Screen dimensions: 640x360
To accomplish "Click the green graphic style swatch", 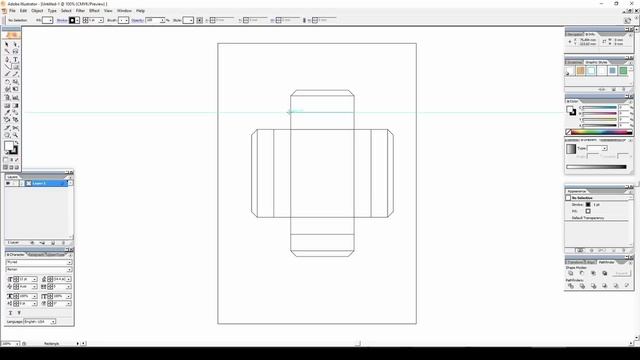I will pyautogui.click(x=623, y=71).
